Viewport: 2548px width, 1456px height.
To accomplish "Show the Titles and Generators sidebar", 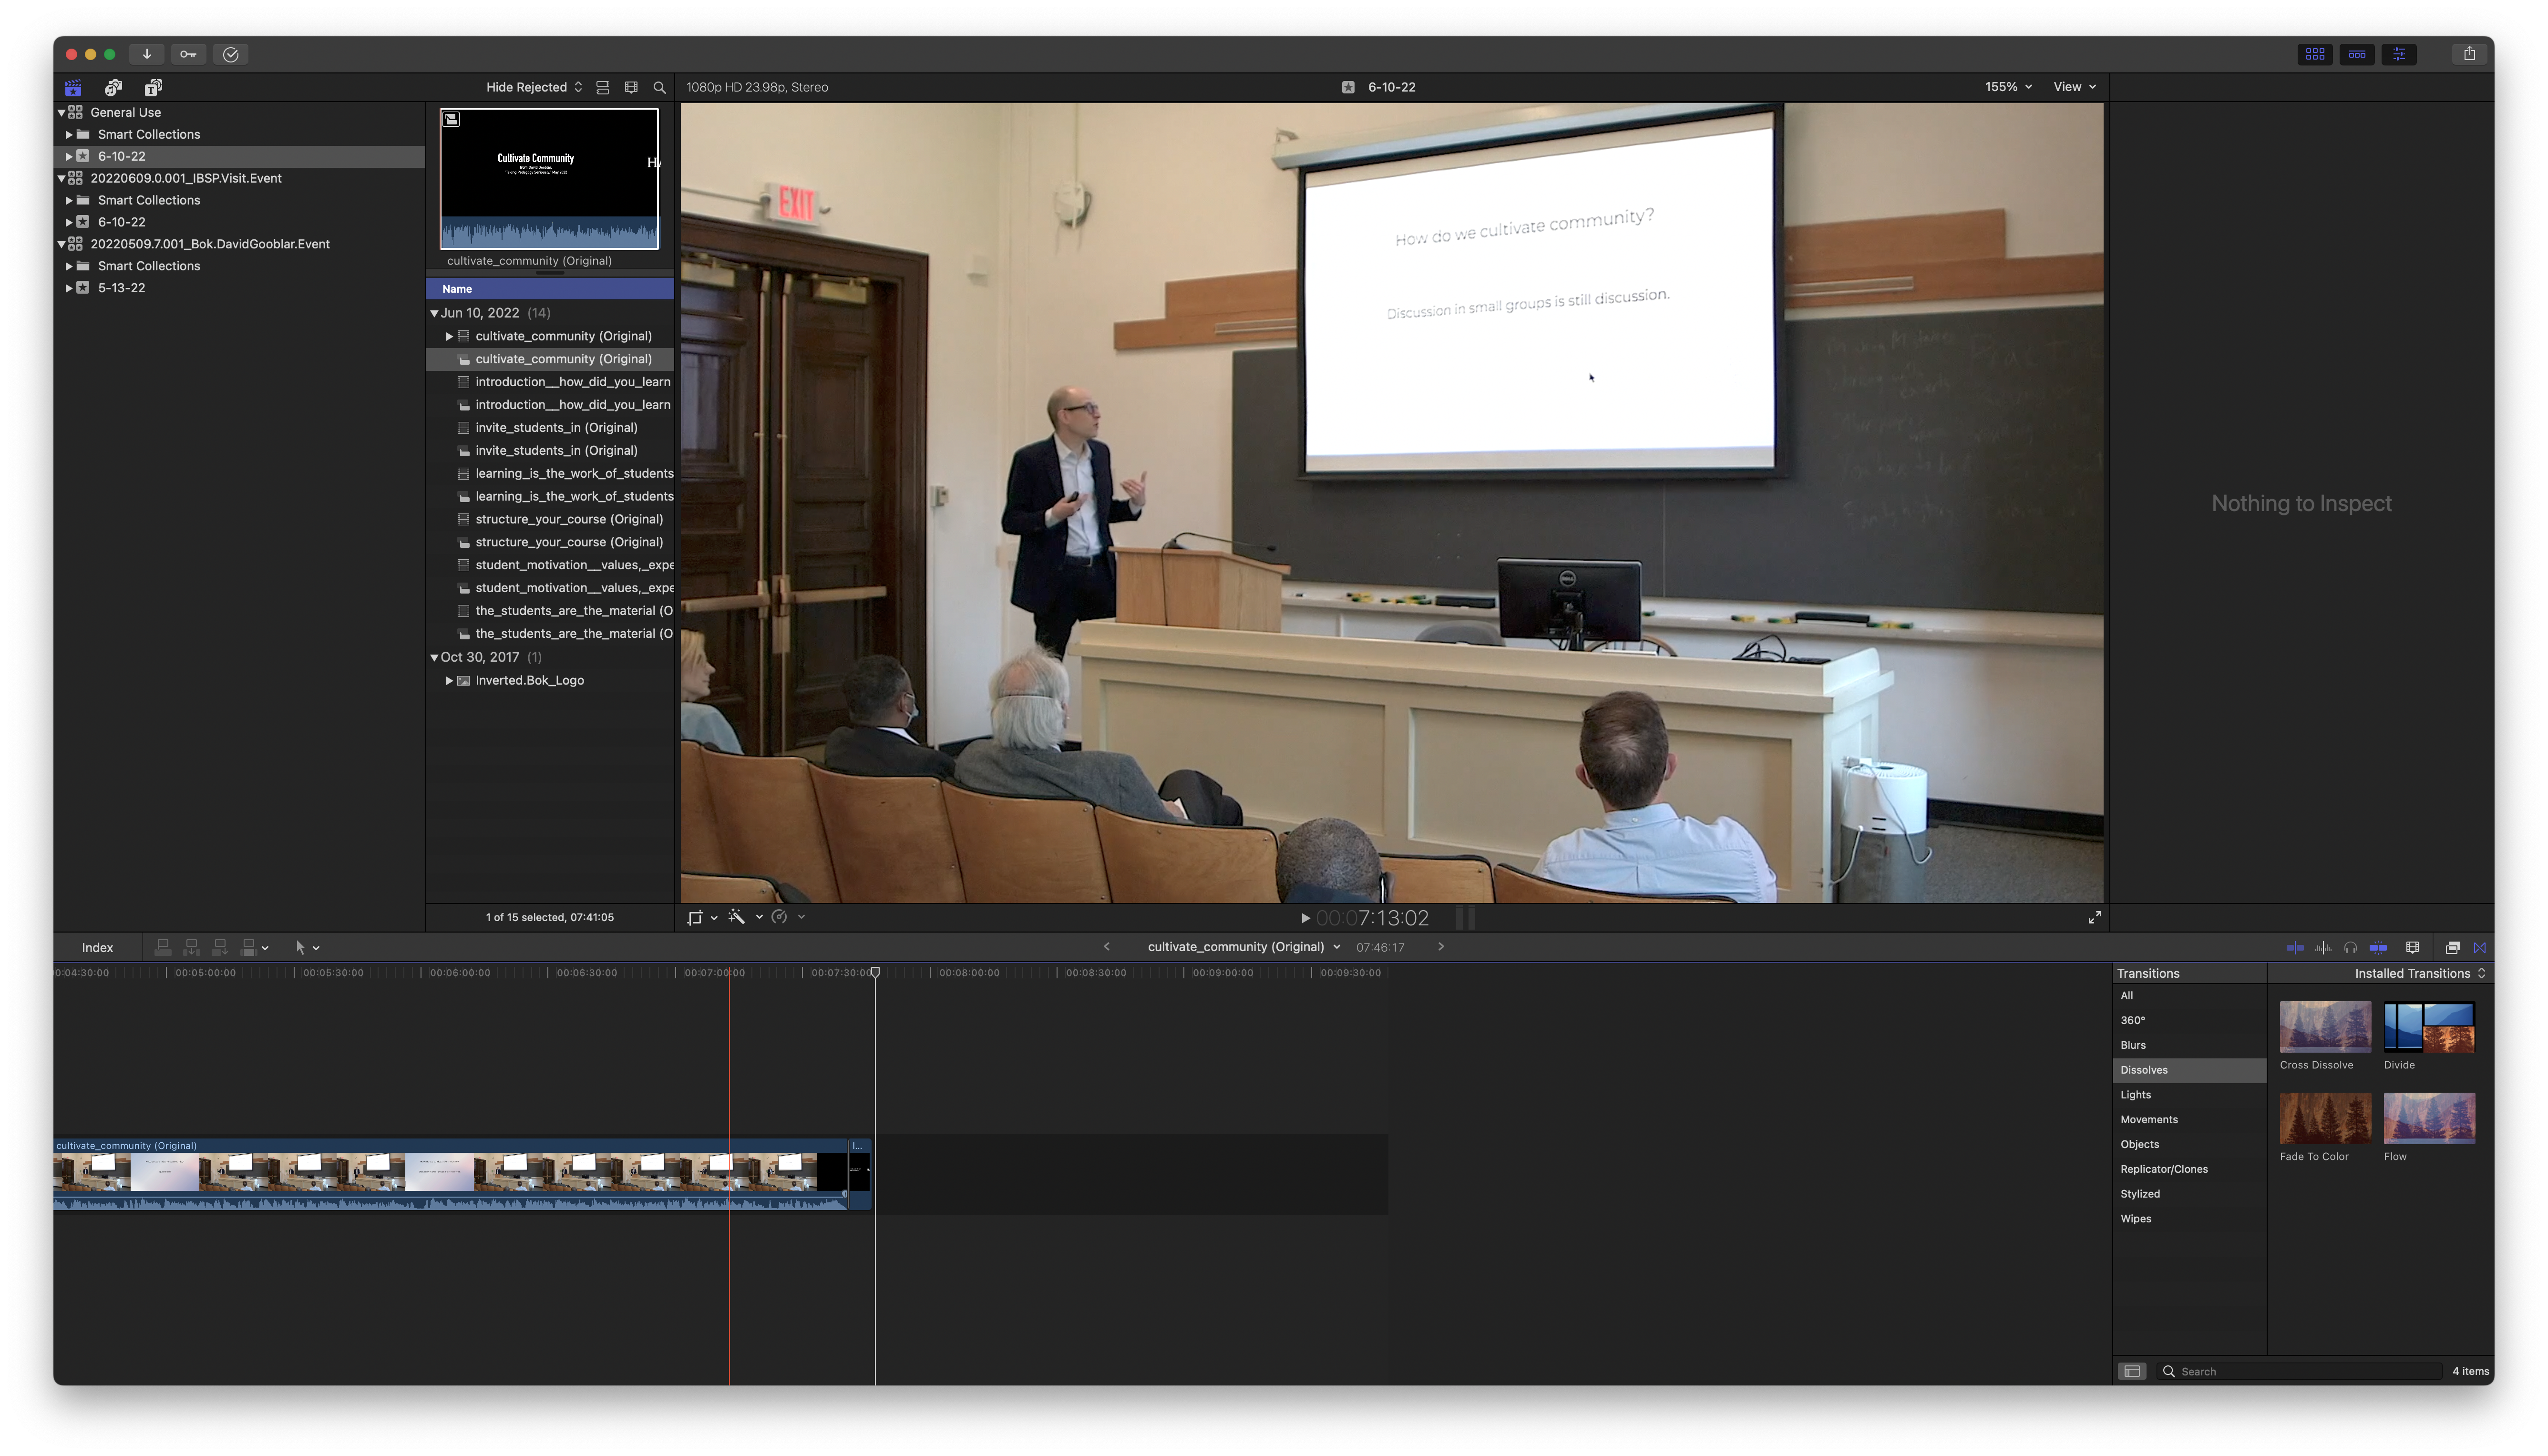I will 153,88.
